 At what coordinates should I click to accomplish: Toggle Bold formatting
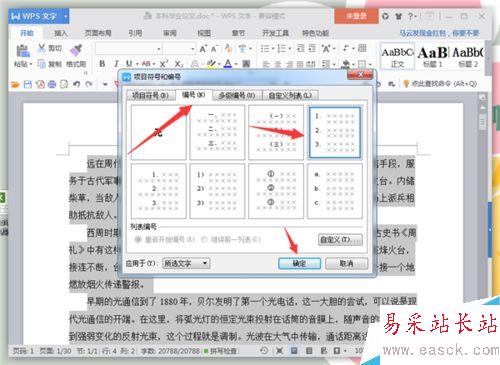pos(102,63)
